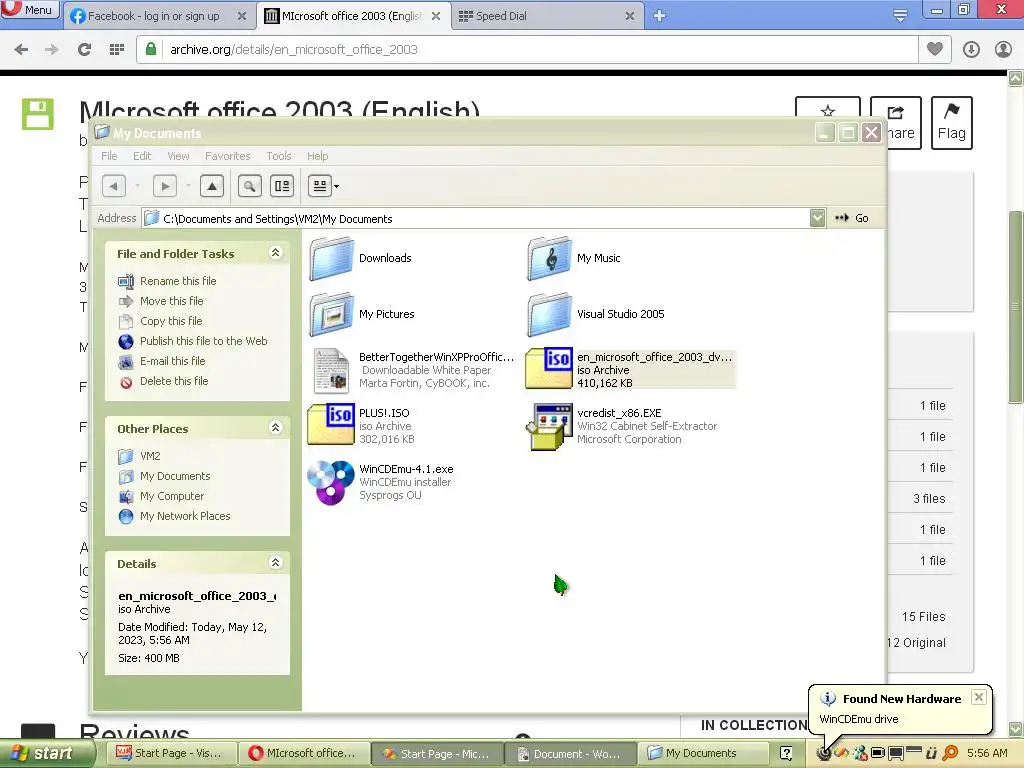Open the browser downloads icon
Viewport: 1024px width, 768px height.
click(971, 49)
